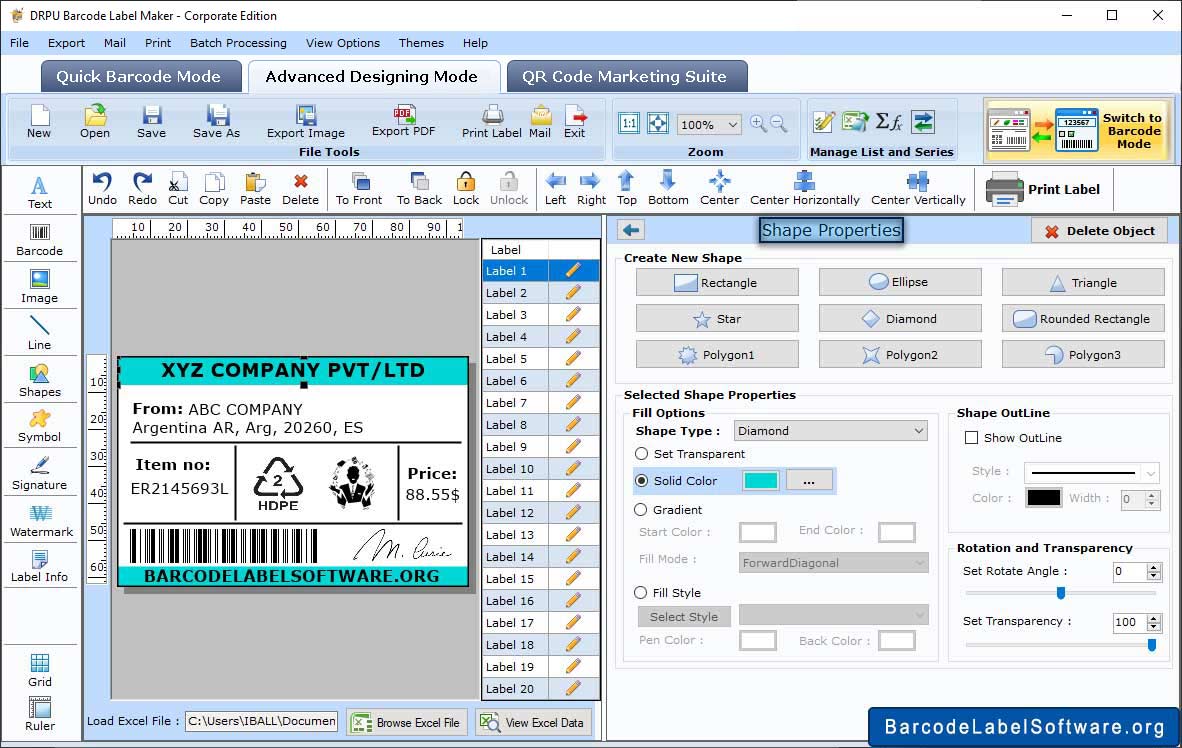Create a new Ellipse shape
This screenshot has height=748, width=1182.
900,282
